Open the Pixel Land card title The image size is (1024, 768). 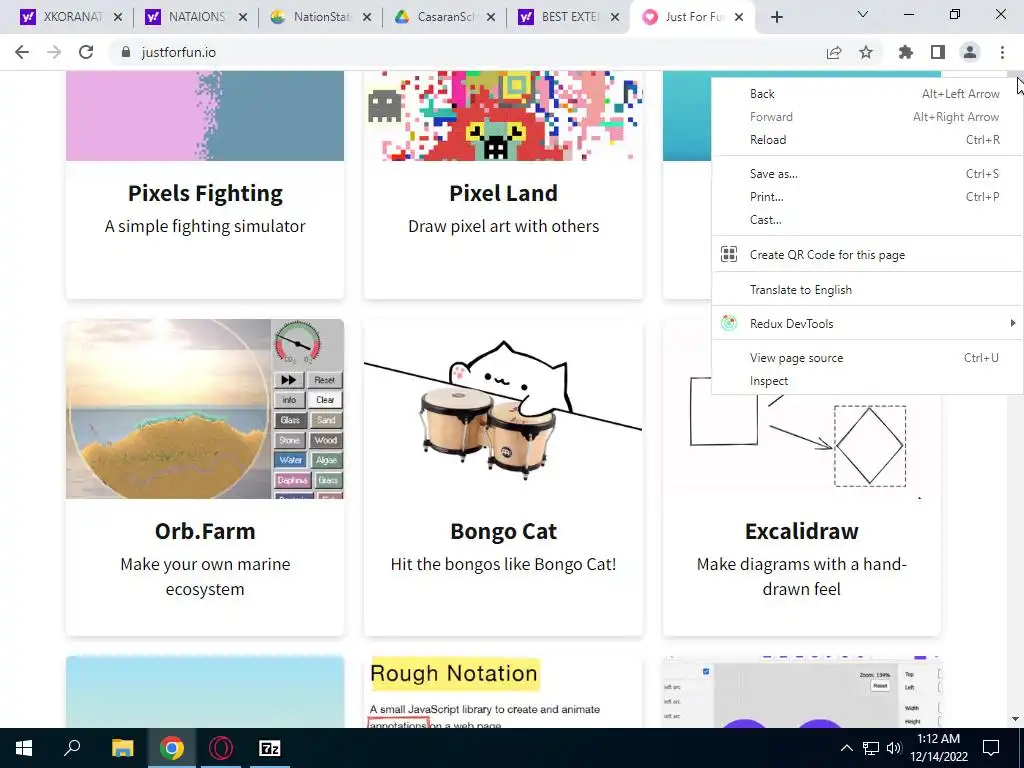pos(504,193)
